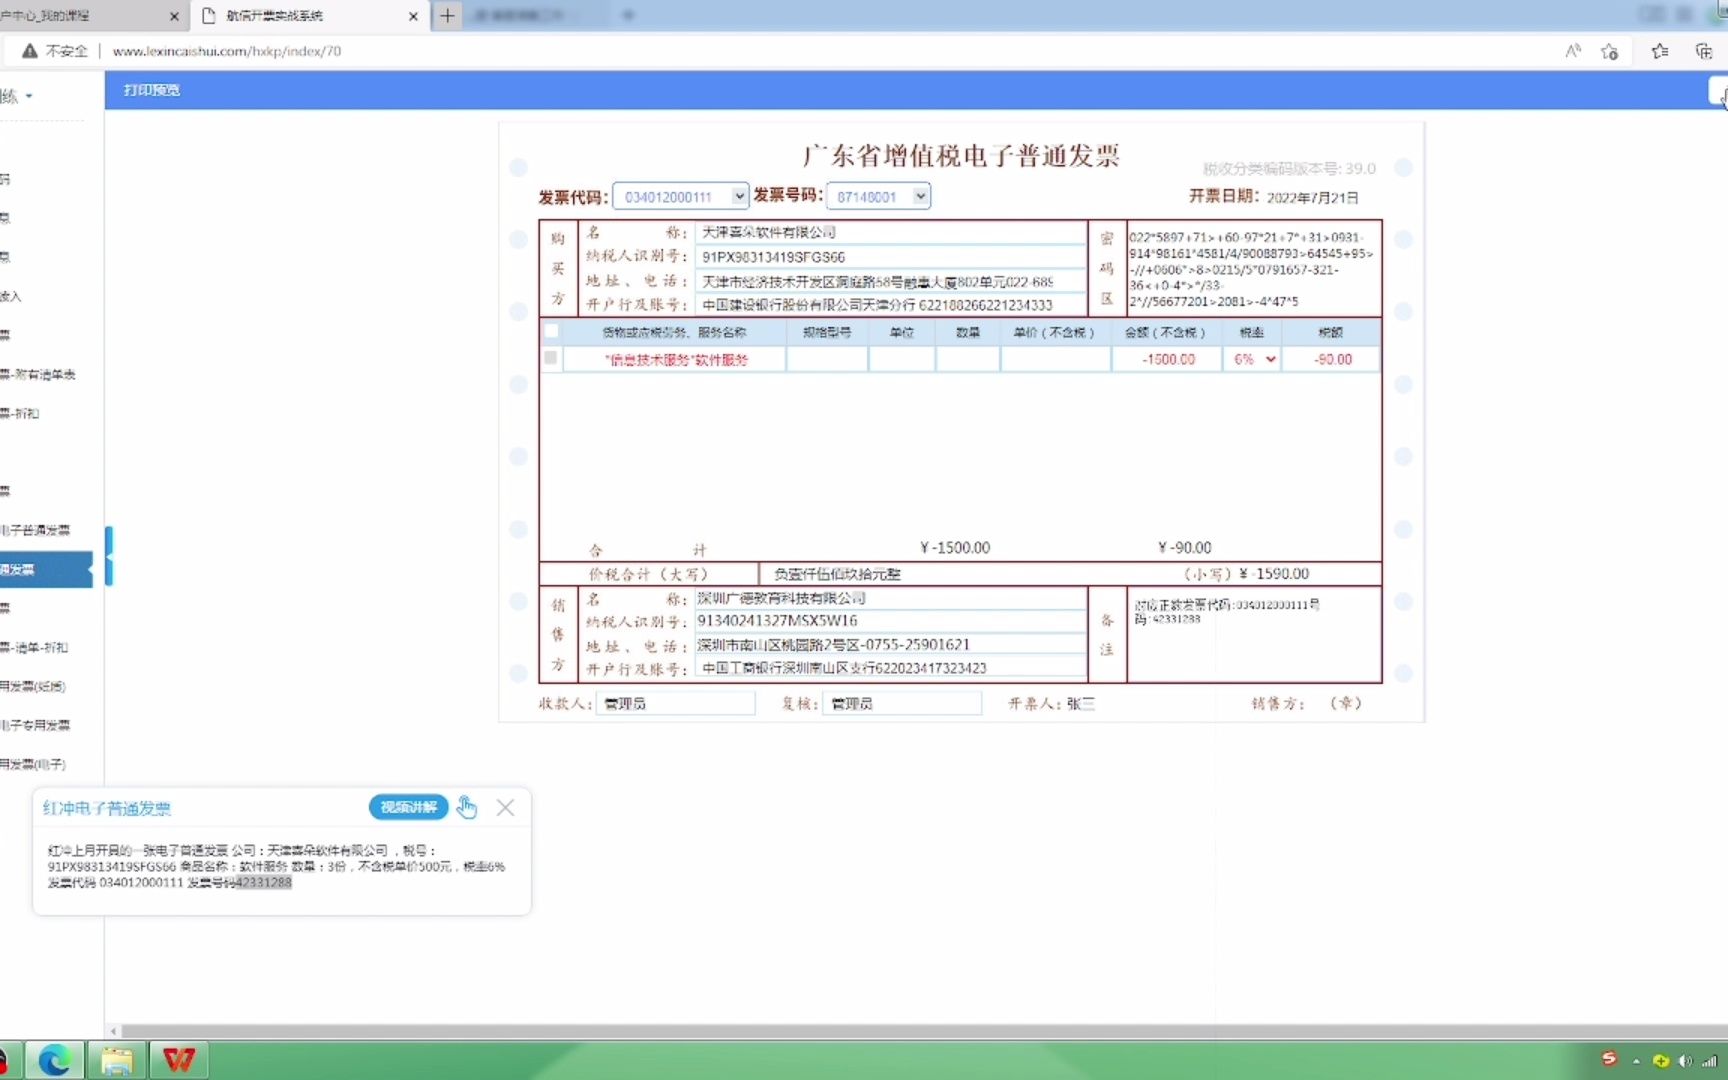Switch to the 我的课程 browser tab
The width and height of the screenshot is (1728, 1080).
[91, 16]
